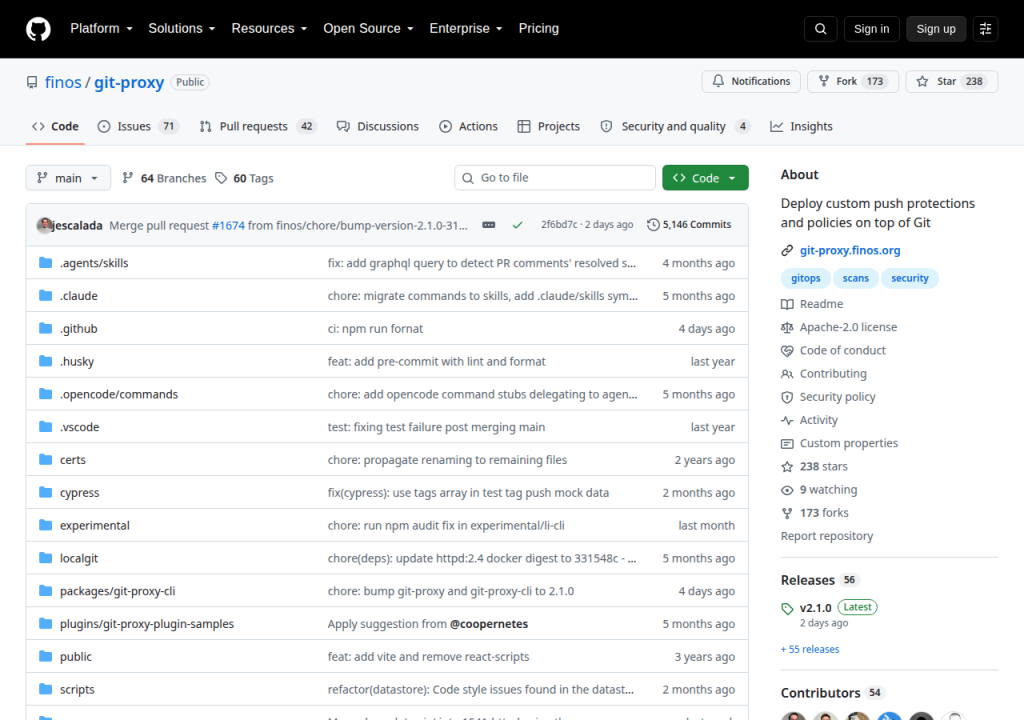Click the fork icon in Fork button
Image resolution: width=1024 pixels, height=720 pixels.
point(824,81)
